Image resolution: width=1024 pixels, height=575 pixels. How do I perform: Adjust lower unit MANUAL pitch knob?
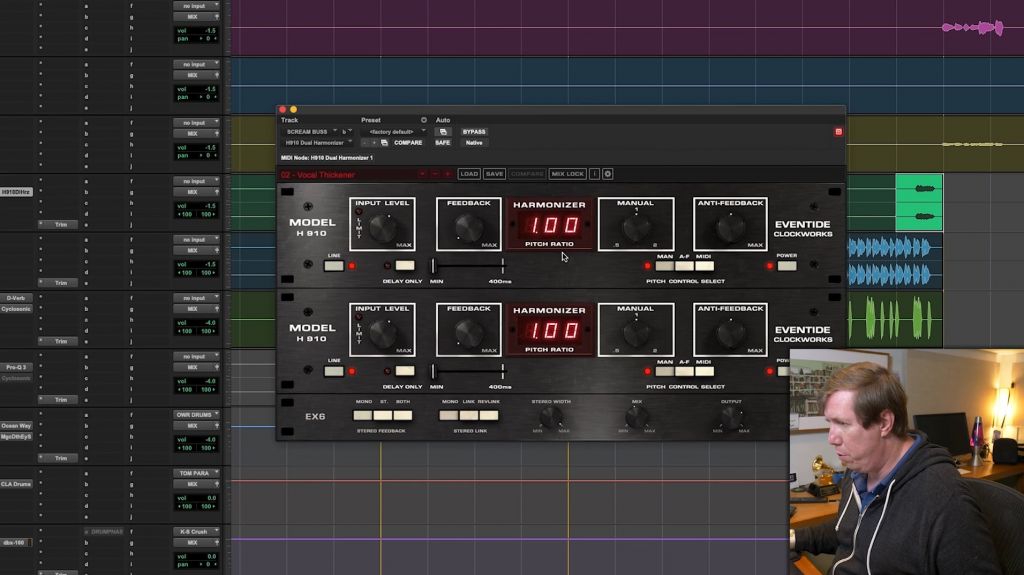(635, 334)
